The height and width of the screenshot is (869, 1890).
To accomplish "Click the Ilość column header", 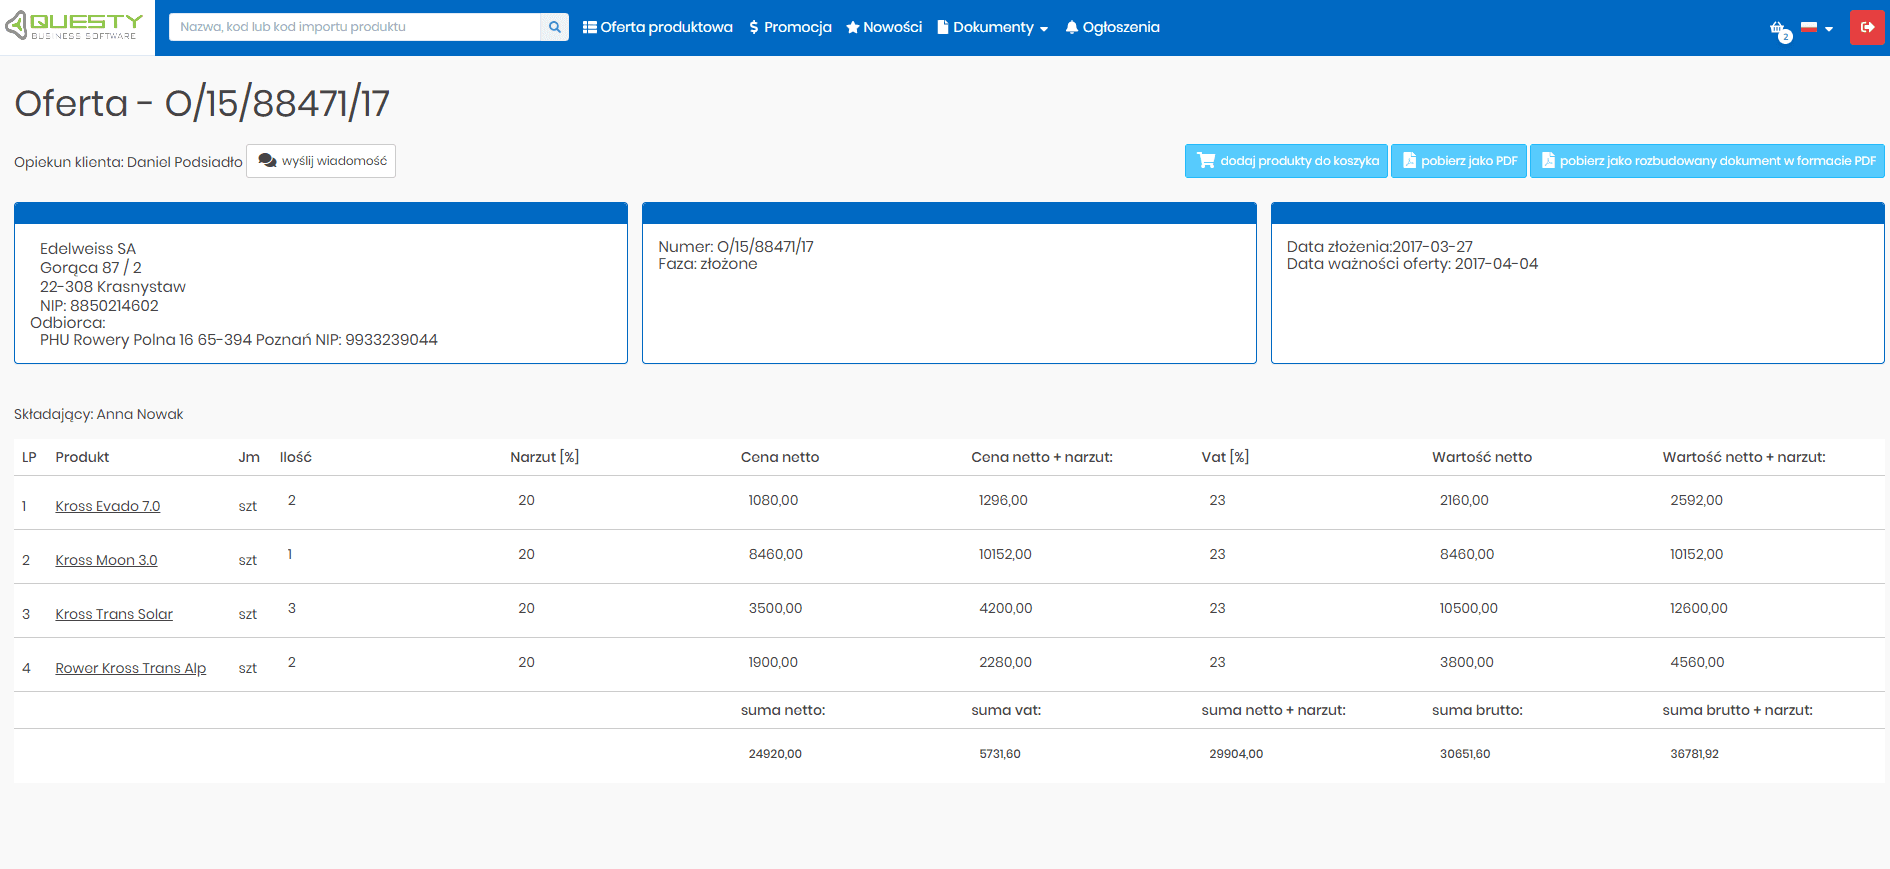I will point(296,457).
